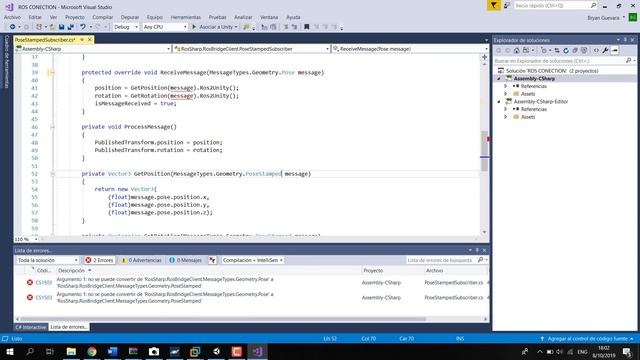
Task: Toggle auto-hide pin on Lista de errores panel
Action: pyautogui.click(x=477, y=250)
